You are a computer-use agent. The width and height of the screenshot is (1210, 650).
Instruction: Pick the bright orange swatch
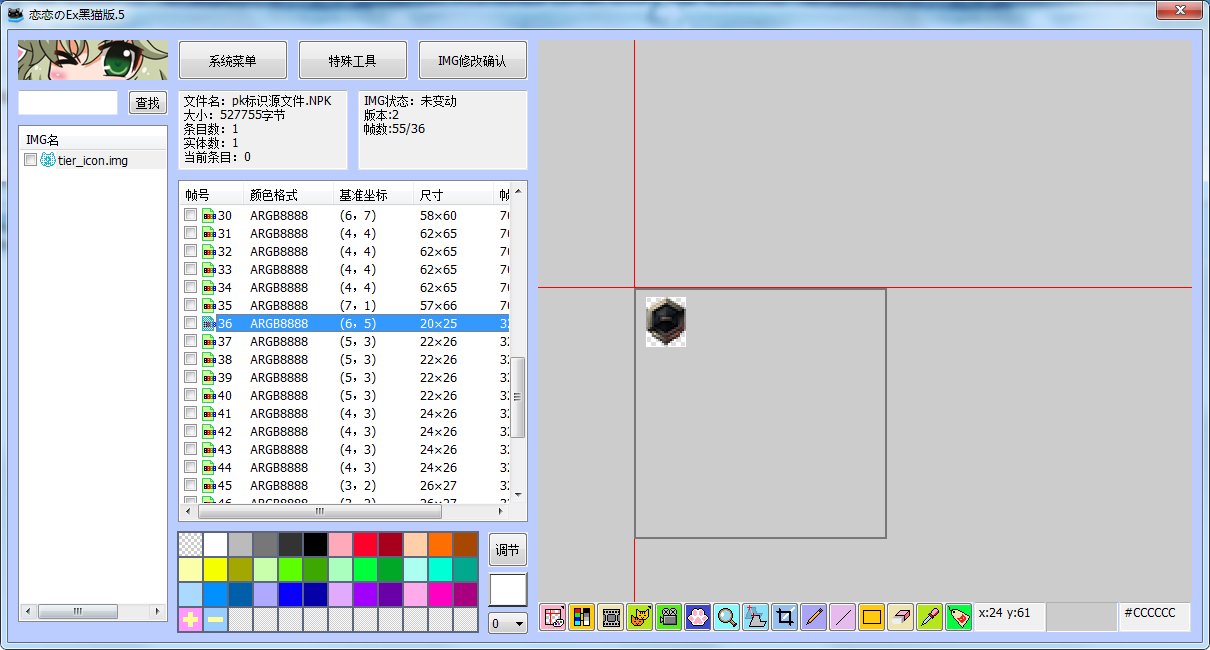pyautogui.click(x=440, y=544)
